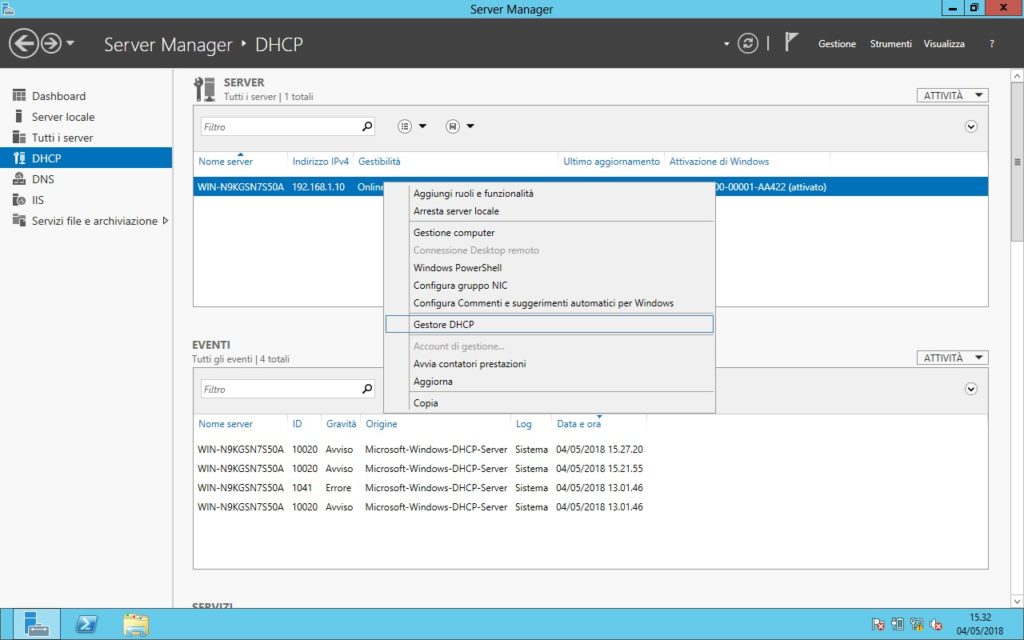This screenshot has width=1024, height=640.
Task: Expand the Server section filter criteria chevron
Action: [x=971, y=127]
